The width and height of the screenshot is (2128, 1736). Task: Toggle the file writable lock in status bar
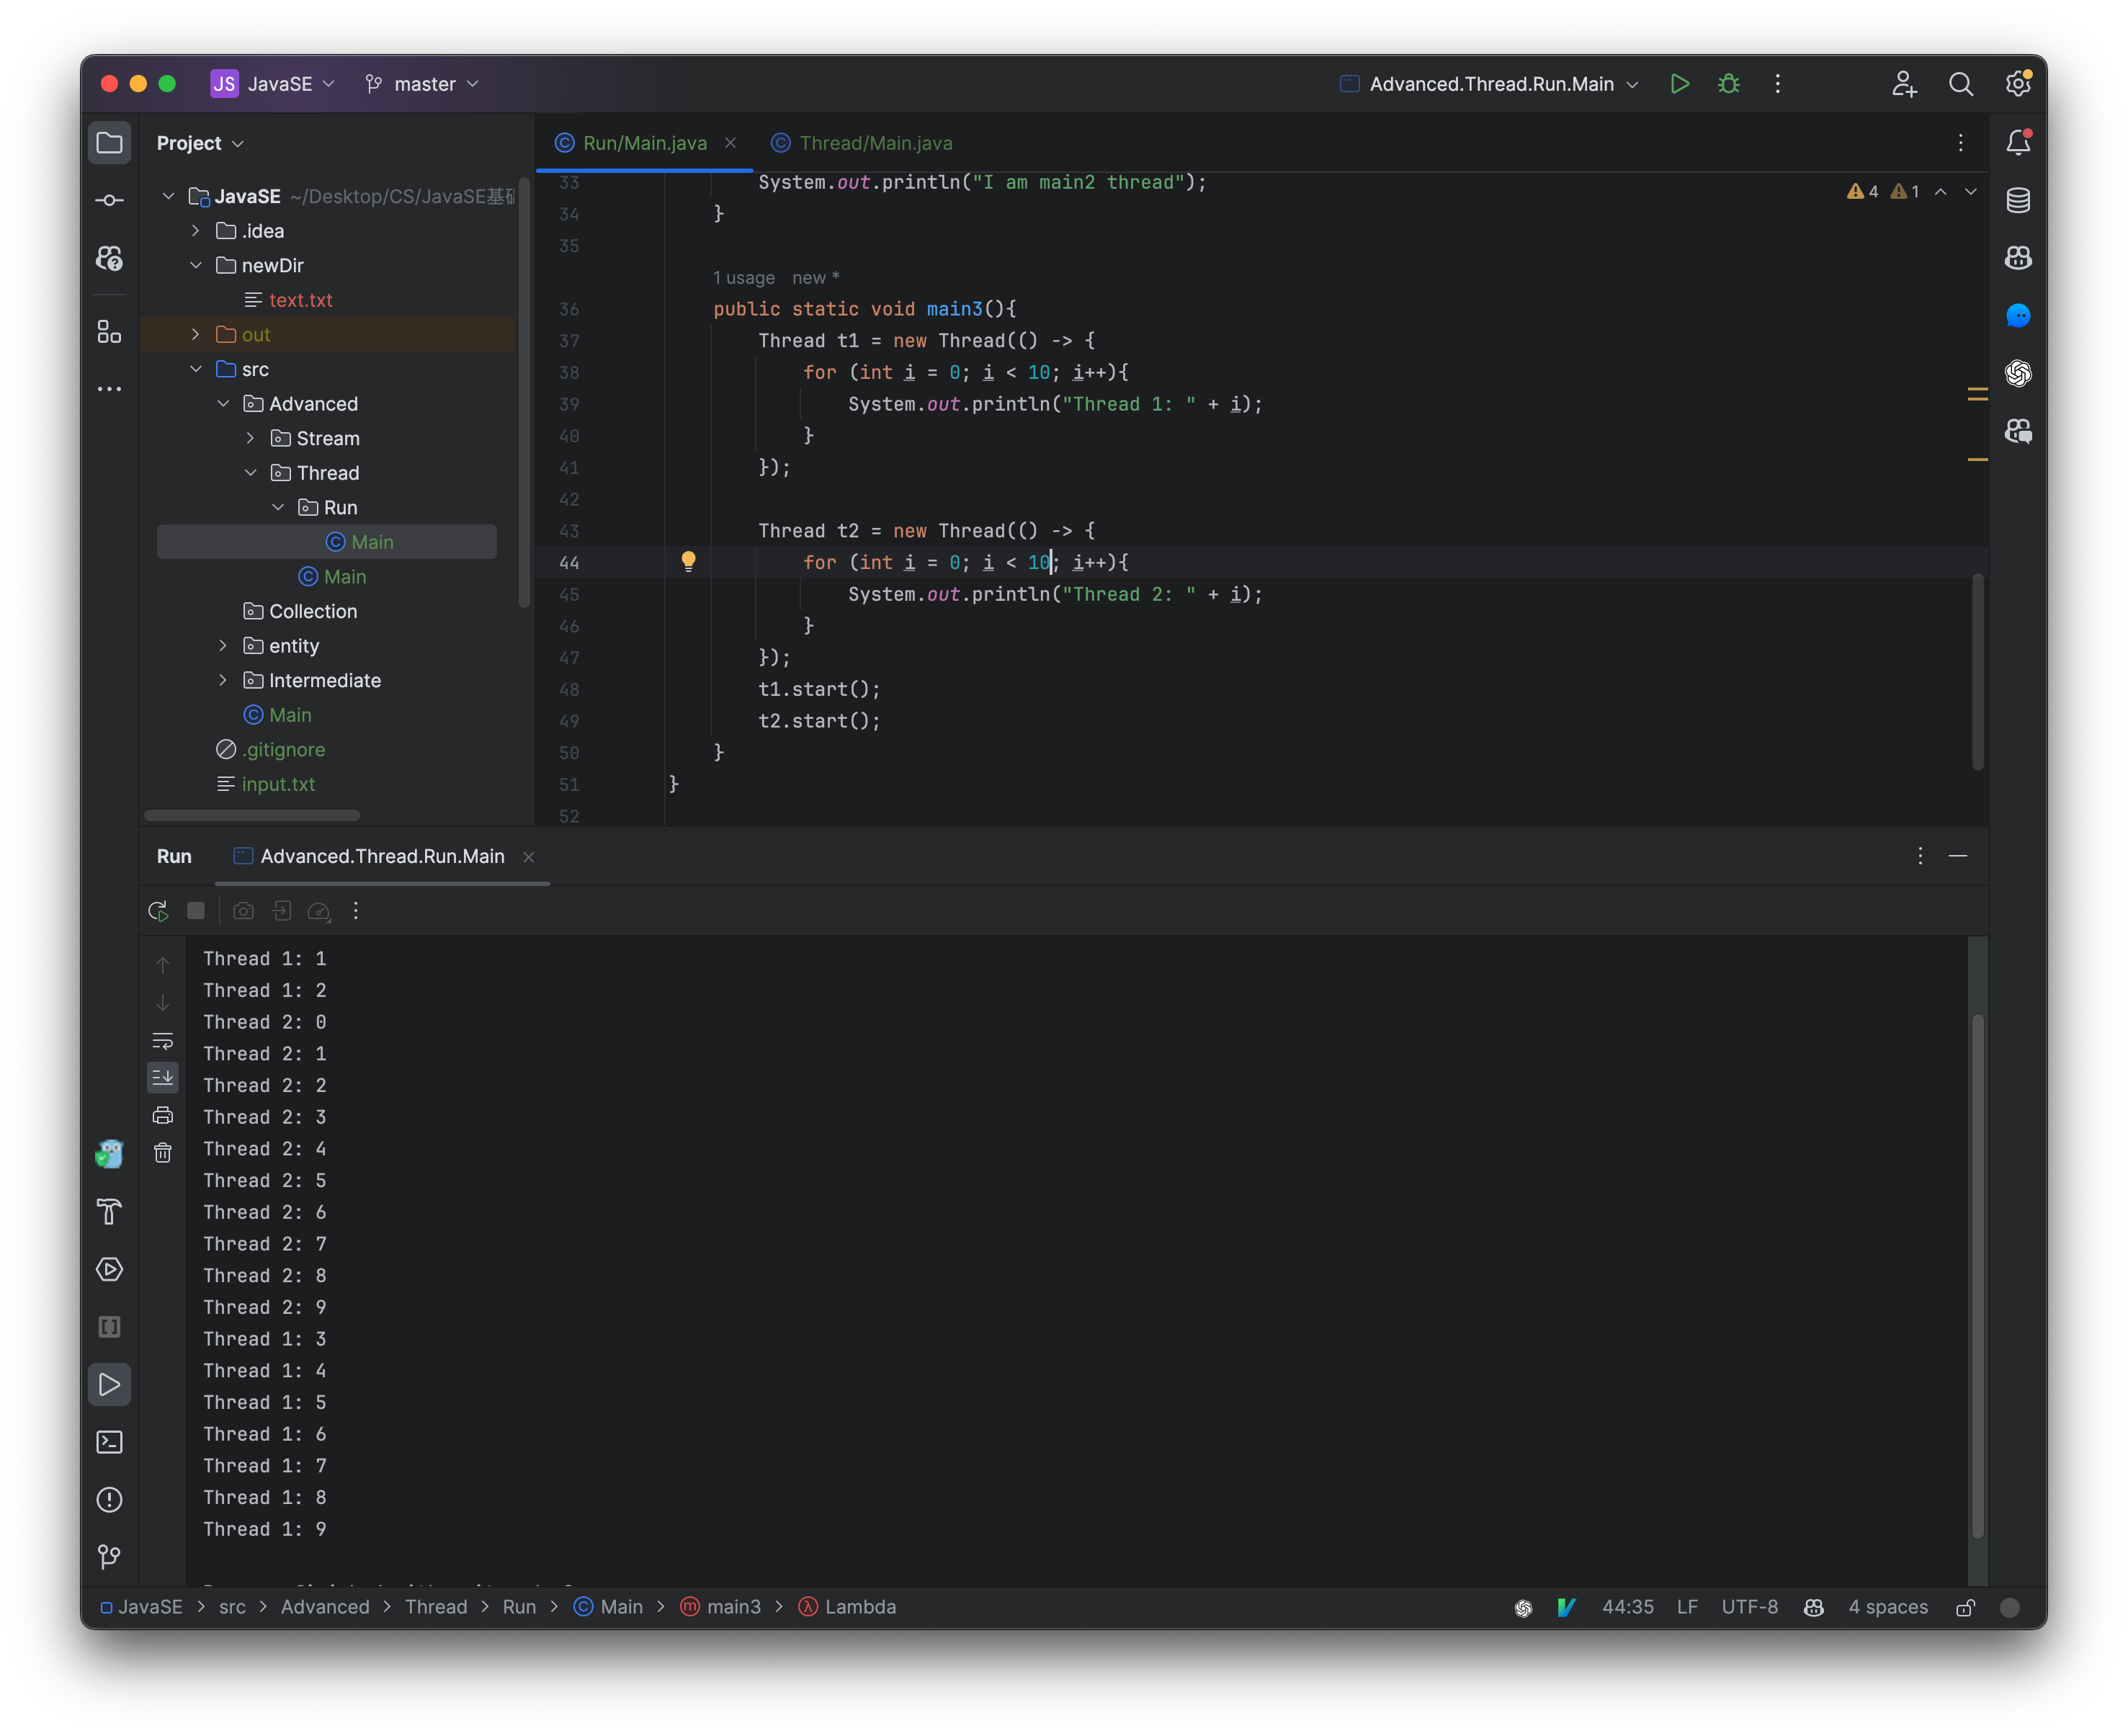pyautogui.click(x=1965, y=1607)
